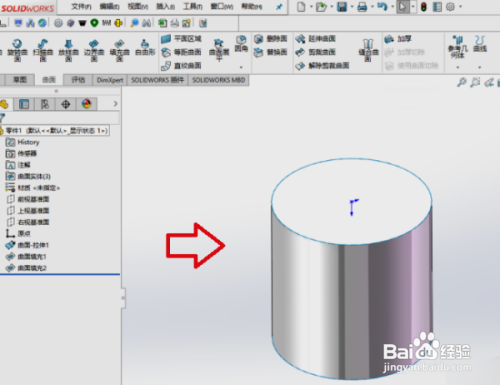Expand the 曲线 dropdown arrow

[x=480, y=67]
